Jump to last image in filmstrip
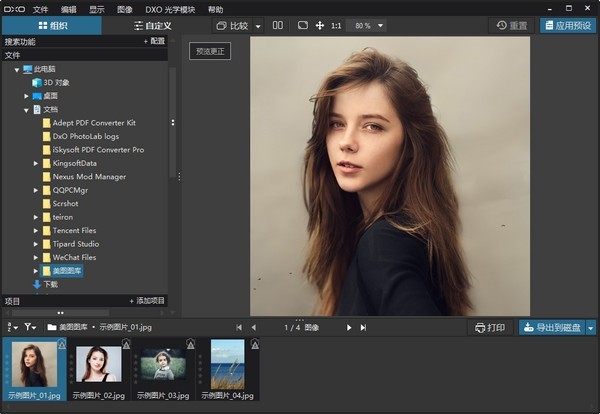This screenshot has width=600, height=414. (363, 327)
